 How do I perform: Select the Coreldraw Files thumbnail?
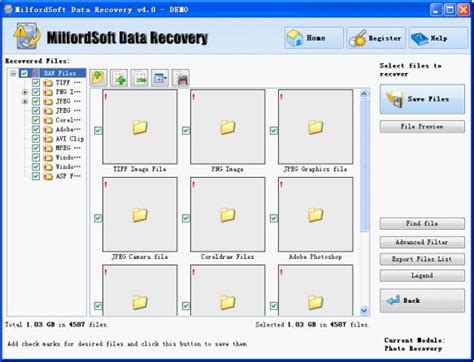click(228, 214)
